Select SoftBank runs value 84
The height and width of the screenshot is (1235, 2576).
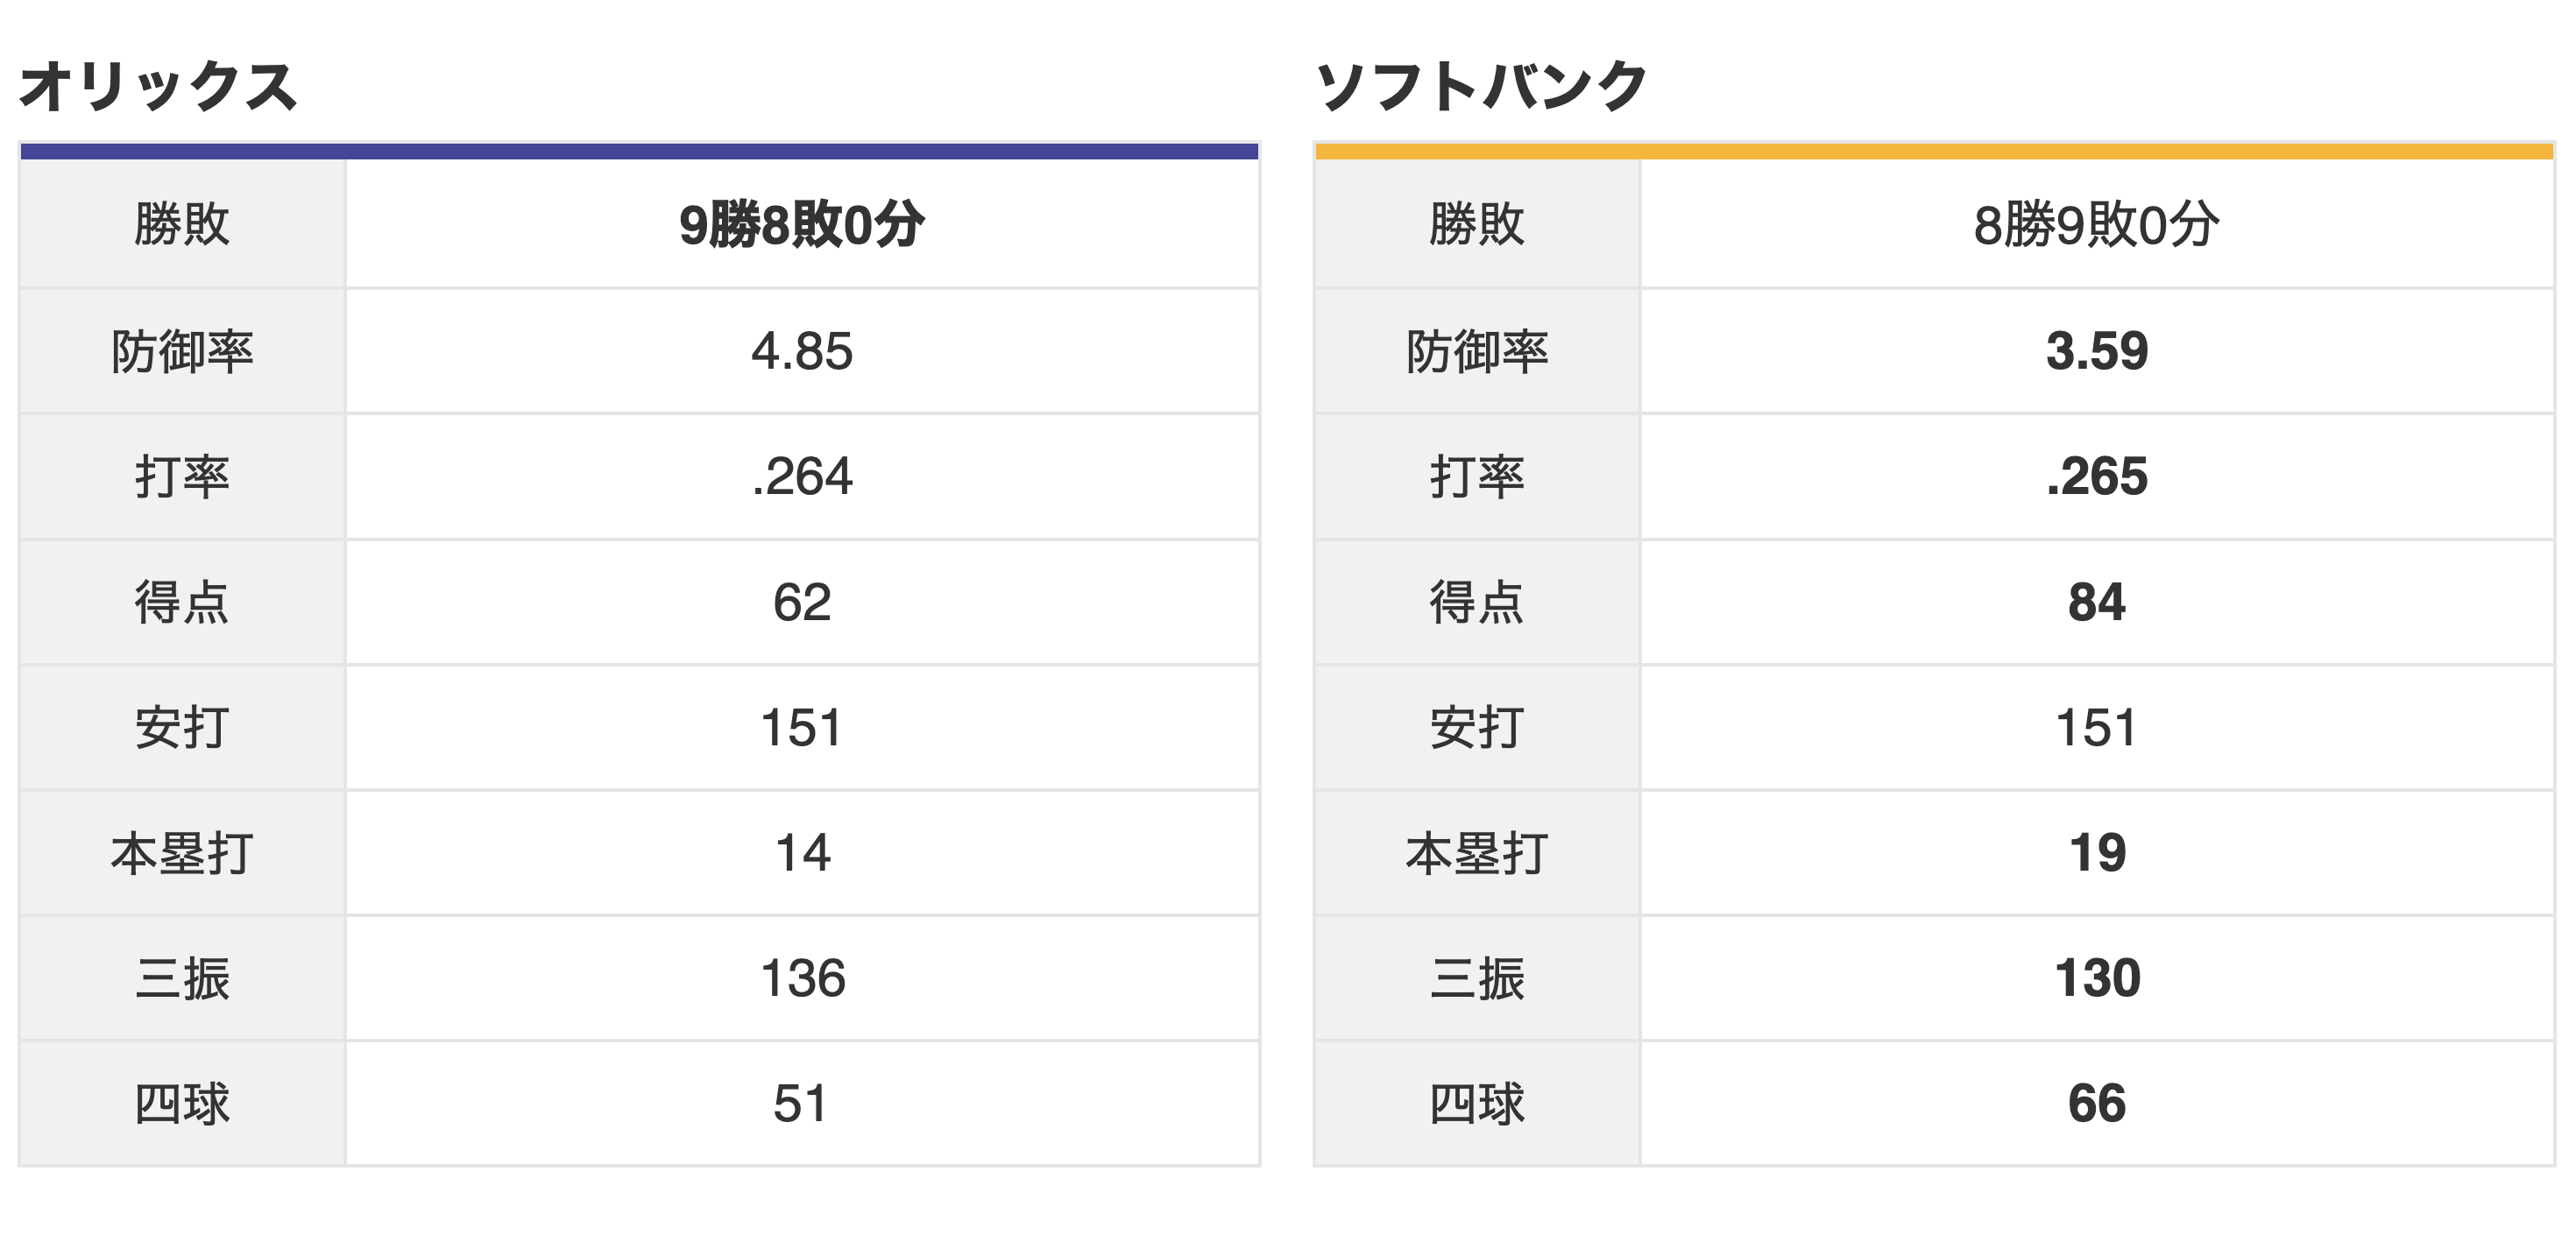click(x=2097, y=602)
